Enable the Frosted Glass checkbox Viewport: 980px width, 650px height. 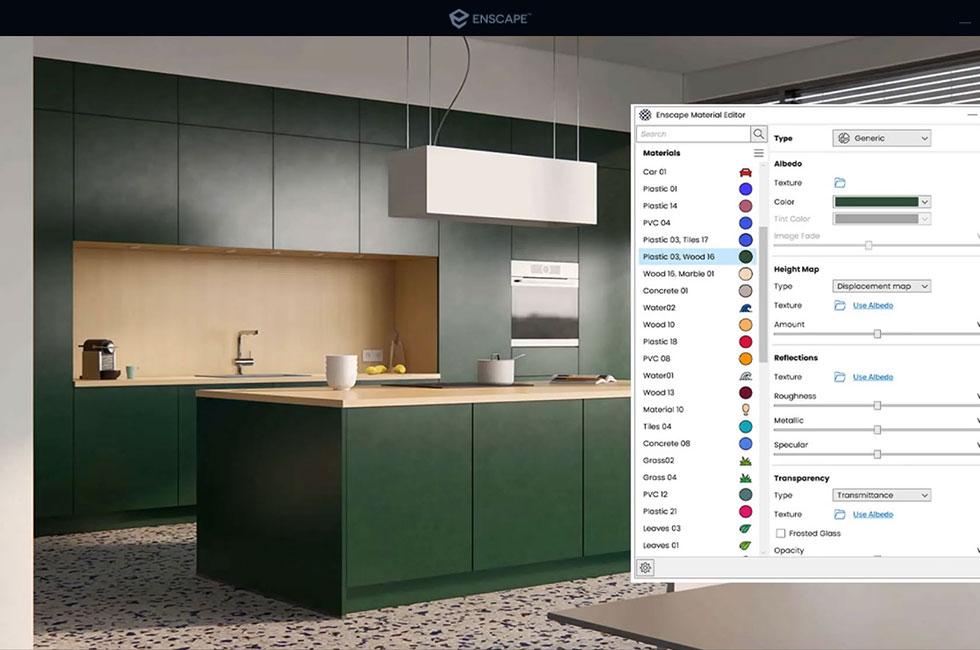pyautogui.click(x=781, y=533)
